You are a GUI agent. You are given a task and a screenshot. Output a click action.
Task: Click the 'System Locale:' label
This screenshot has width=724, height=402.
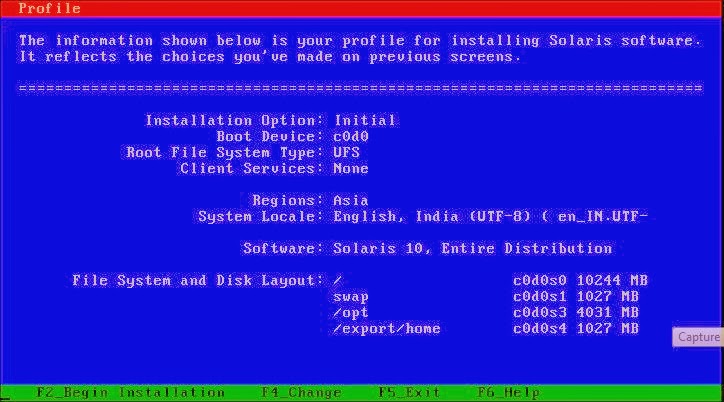(261, 217)
